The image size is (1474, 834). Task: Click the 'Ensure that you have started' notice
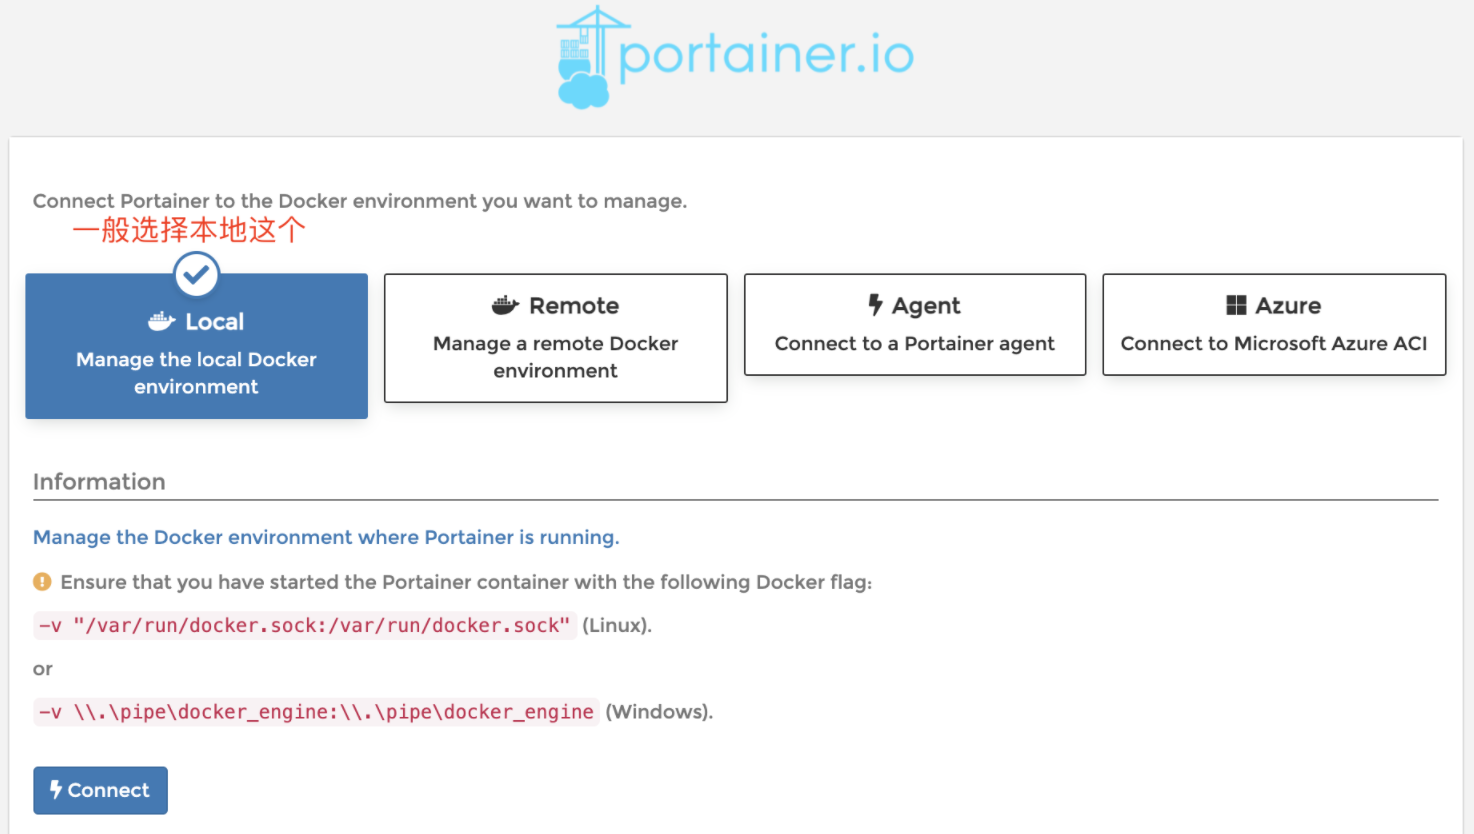[x=466, y=582]
